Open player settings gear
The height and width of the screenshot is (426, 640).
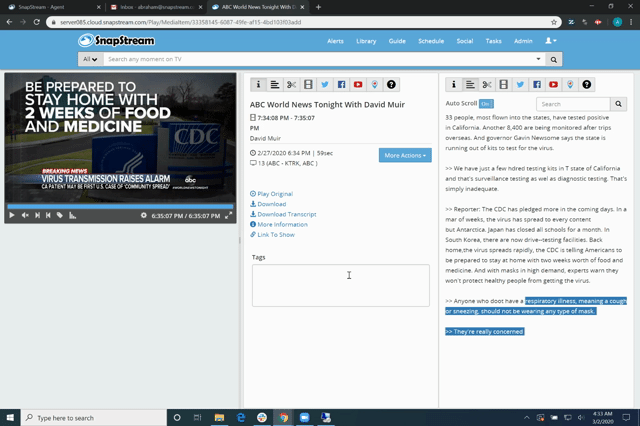tap(144, 215)
